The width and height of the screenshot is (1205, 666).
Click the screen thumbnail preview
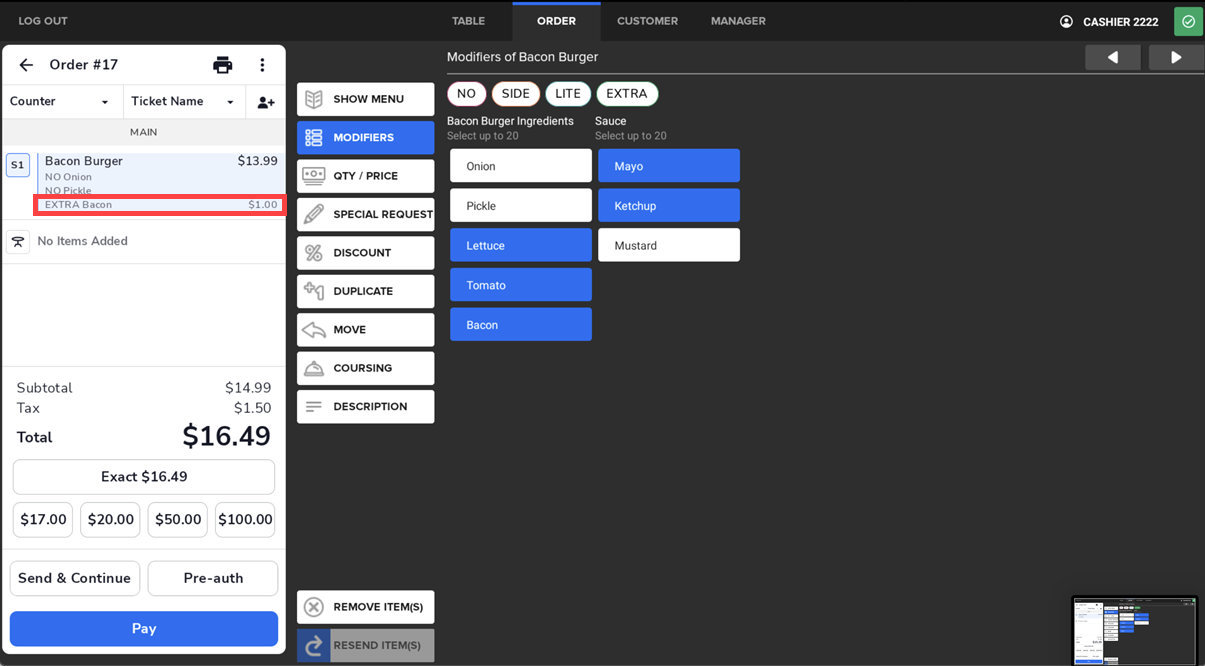(1133, 630)
